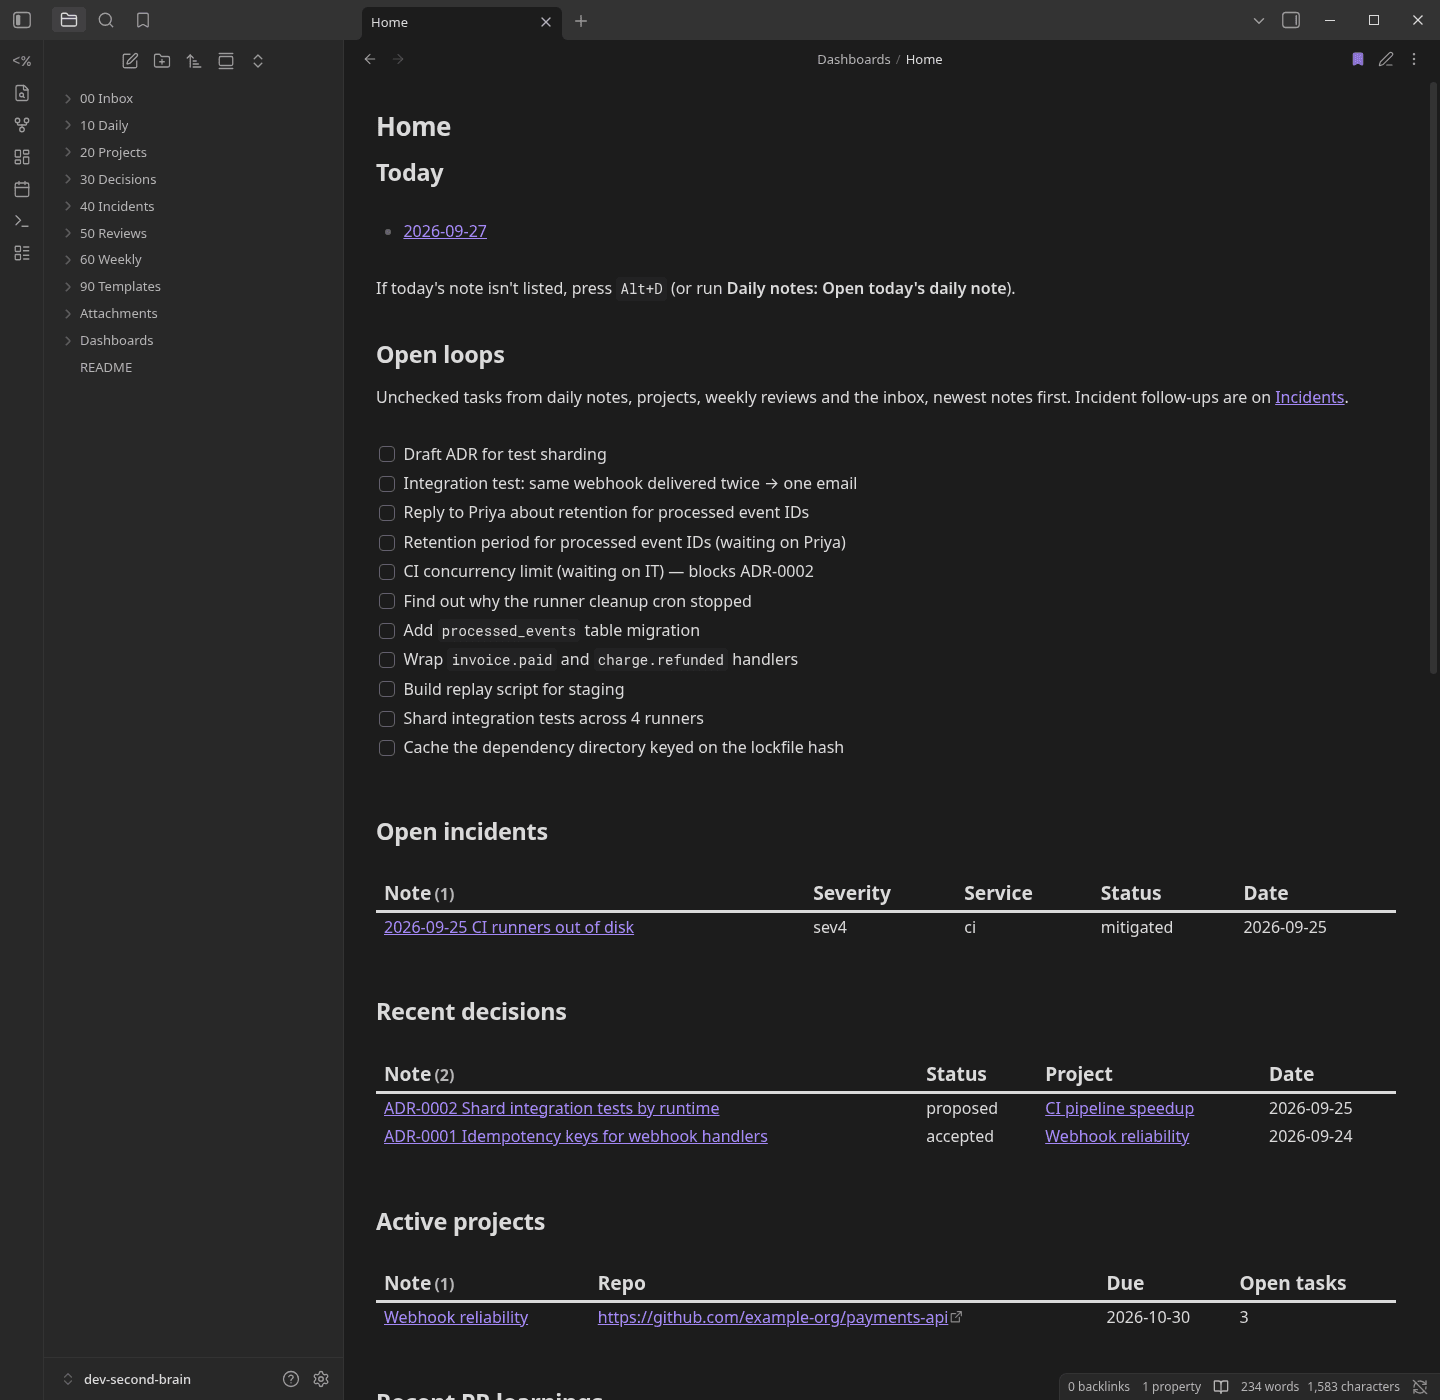The image size is (1440, 1400).
Task: Open the 2026-09-27 daily note link
Action: (445, 231)
